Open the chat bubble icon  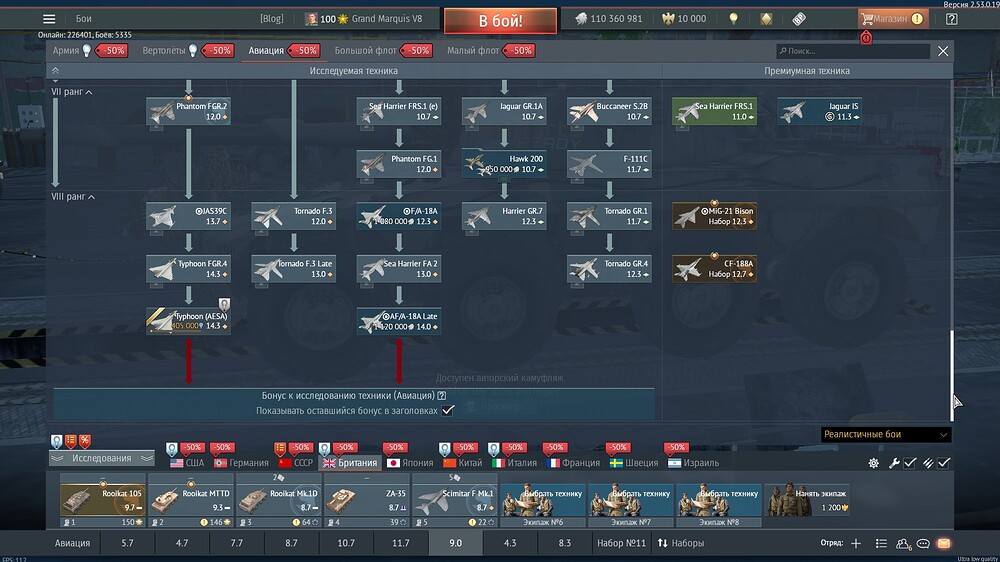[x=923, y=543]
